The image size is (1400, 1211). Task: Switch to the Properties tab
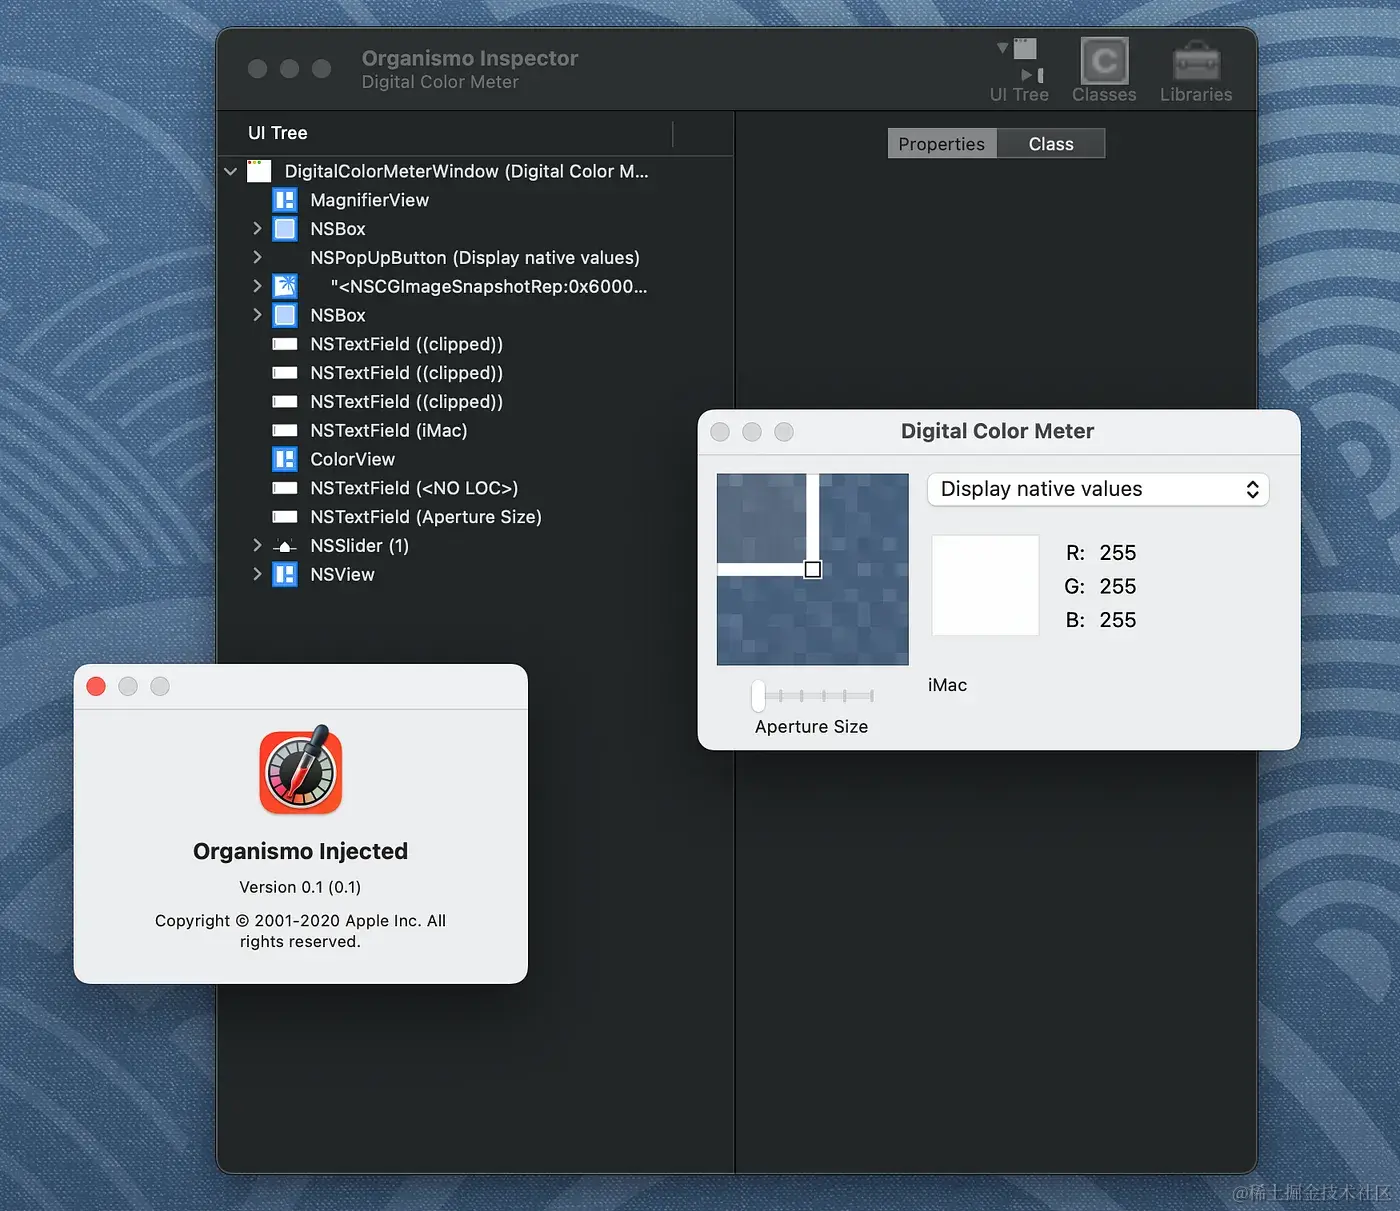(x=942, y=144)
